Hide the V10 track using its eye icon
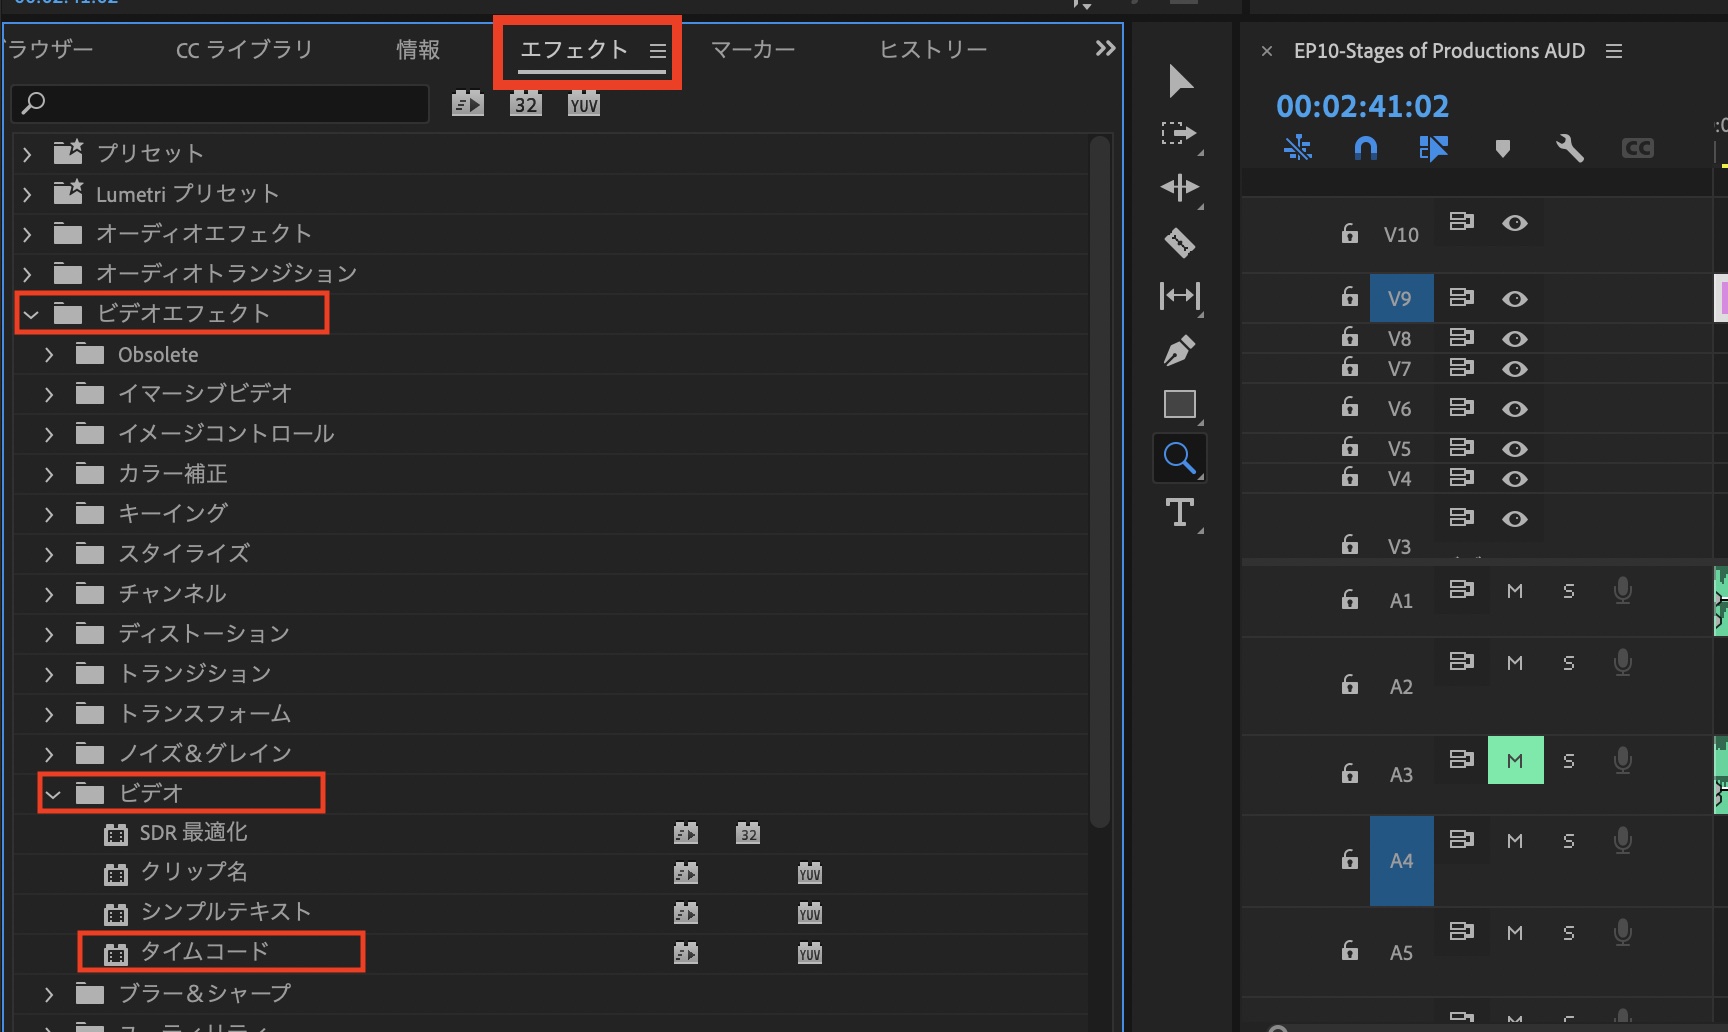 pyautogui.click(x=1514, y=223)
